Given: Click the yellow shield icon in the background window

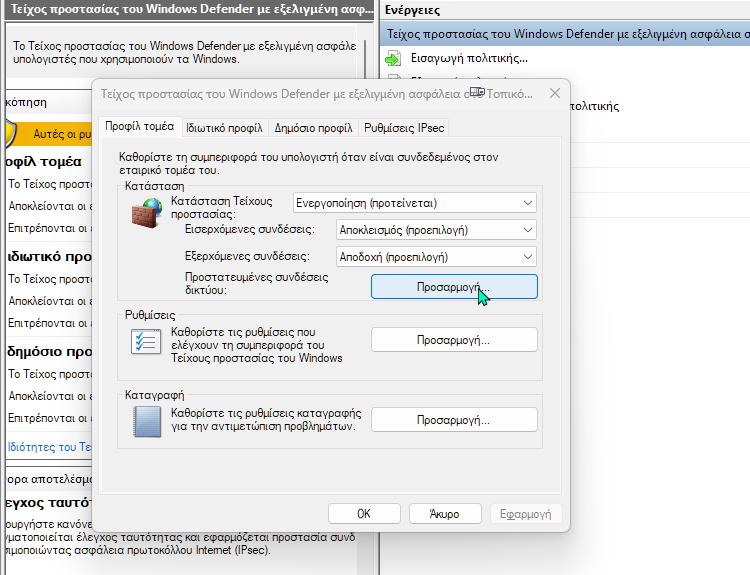Looking at the screenshot, I should (x=11, y=134).
